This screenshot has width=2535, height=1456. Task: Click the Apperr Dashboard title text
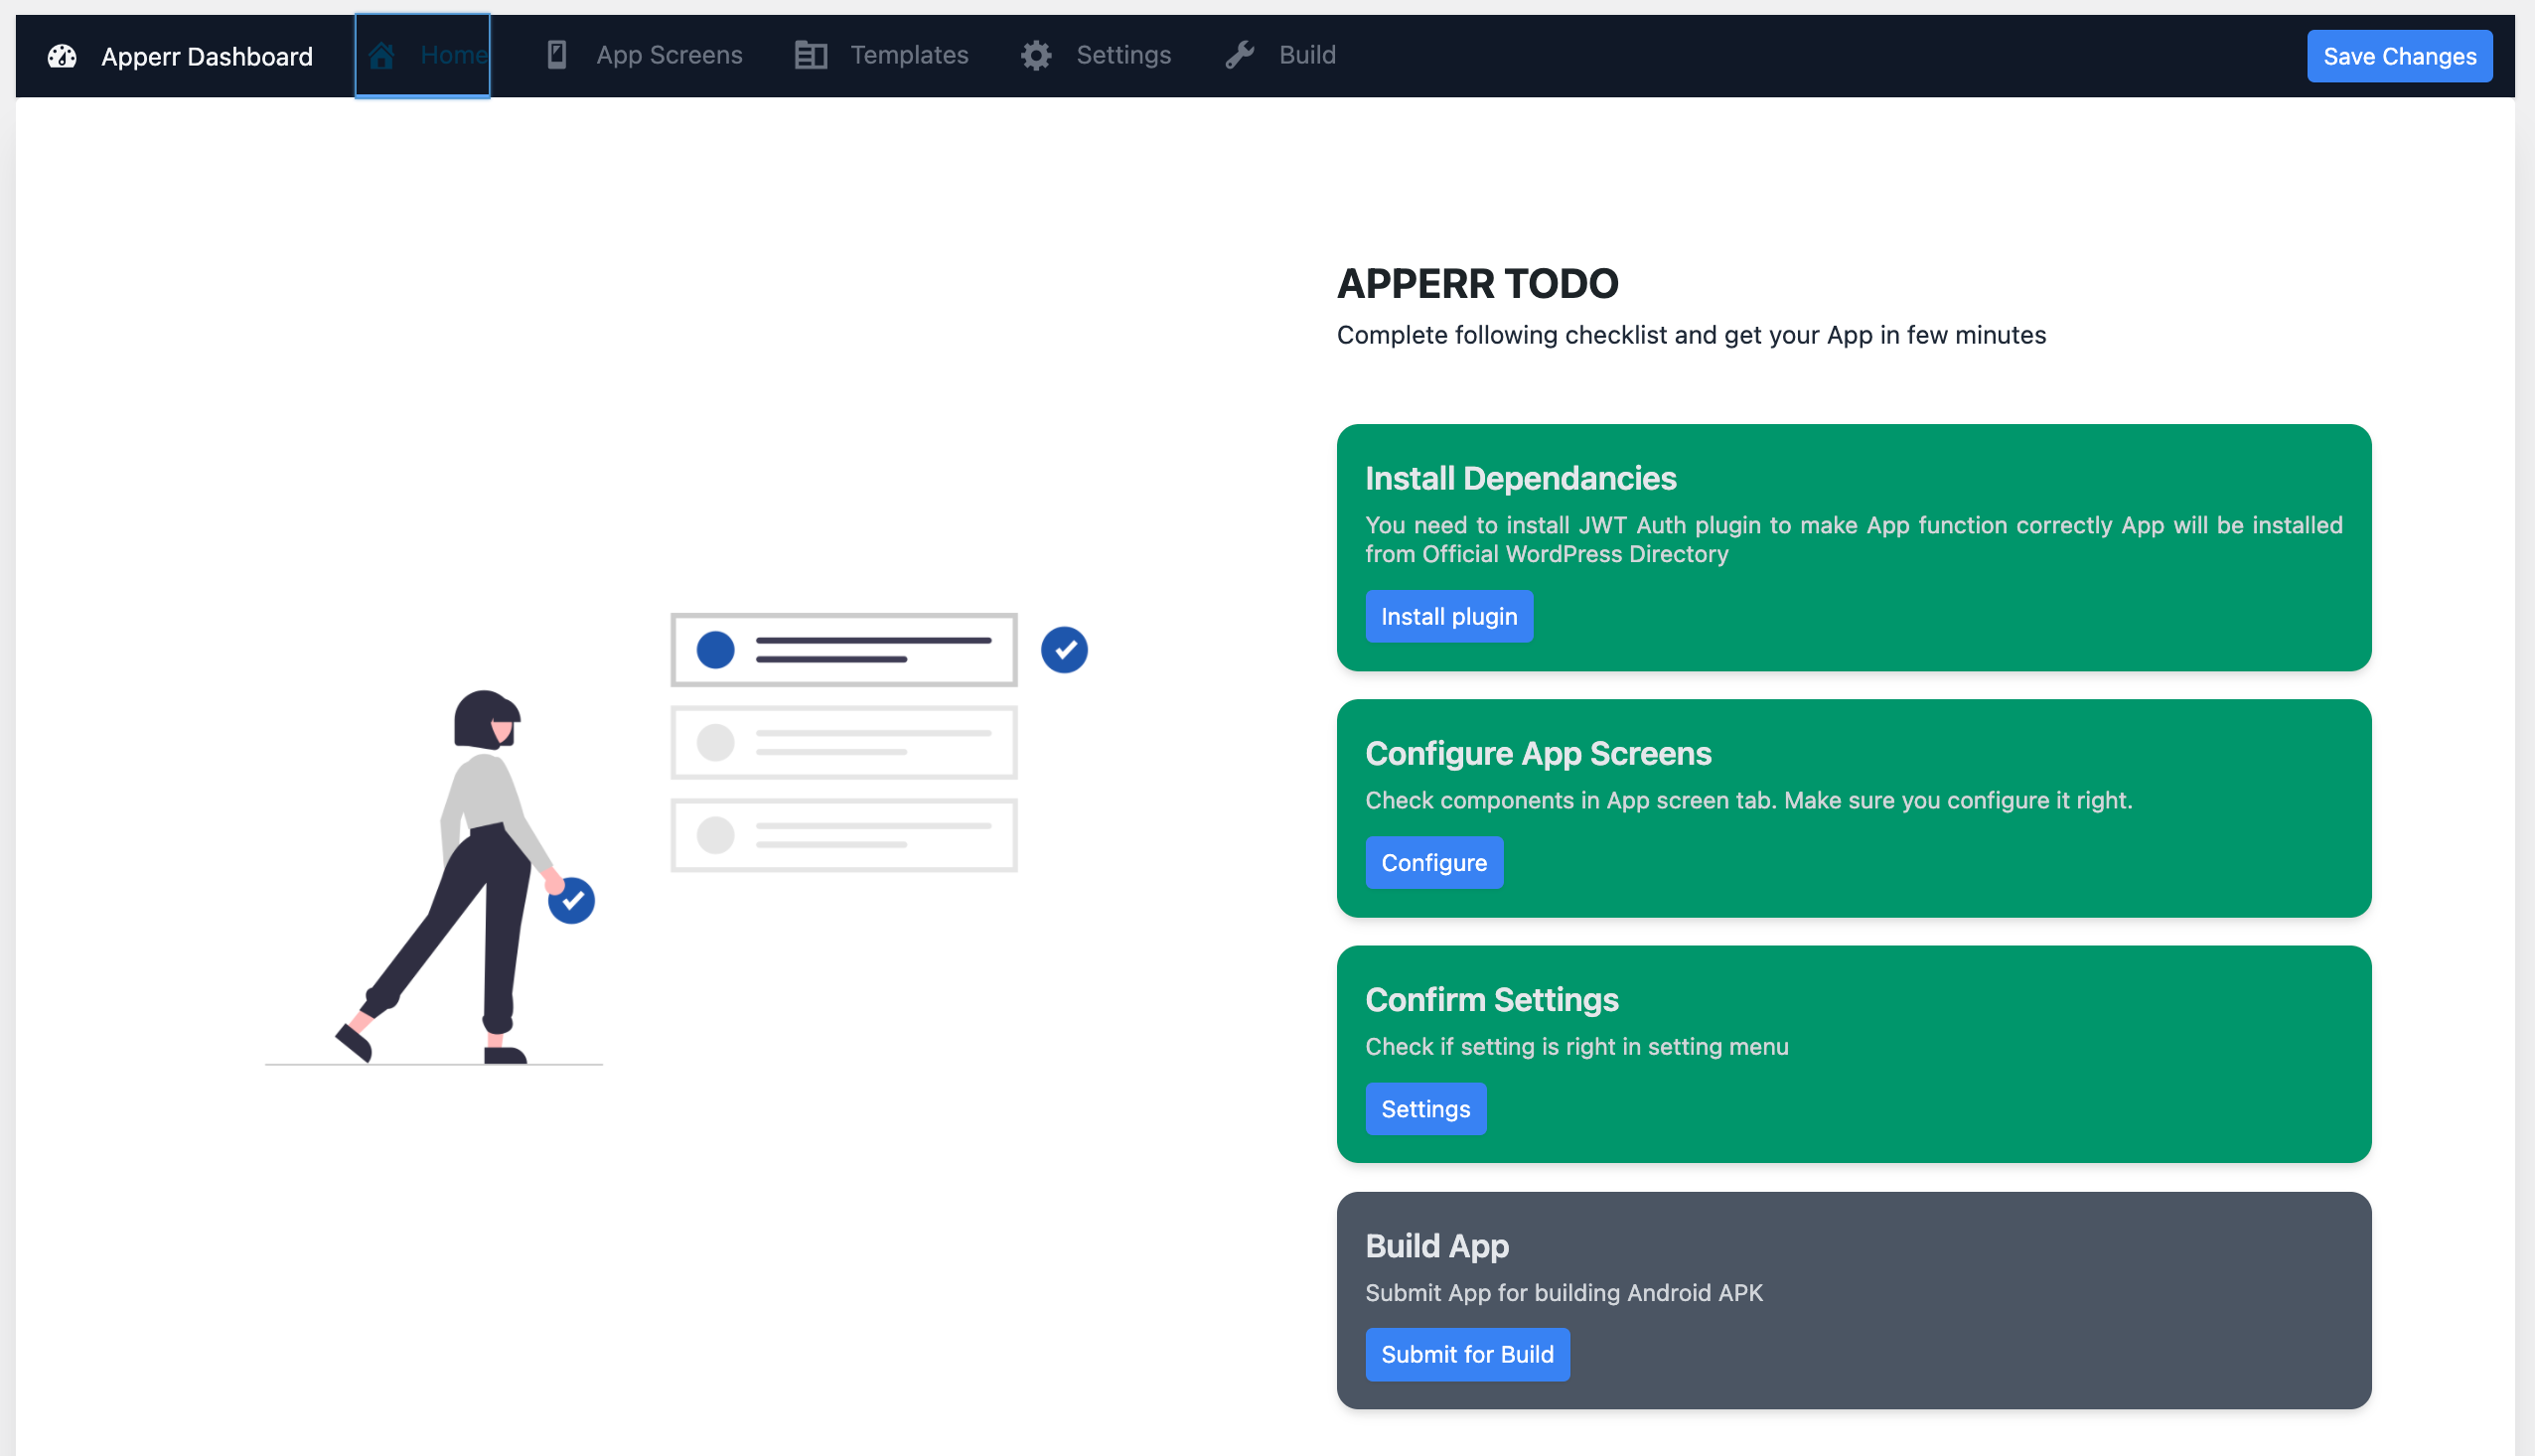tap(205, 57)
